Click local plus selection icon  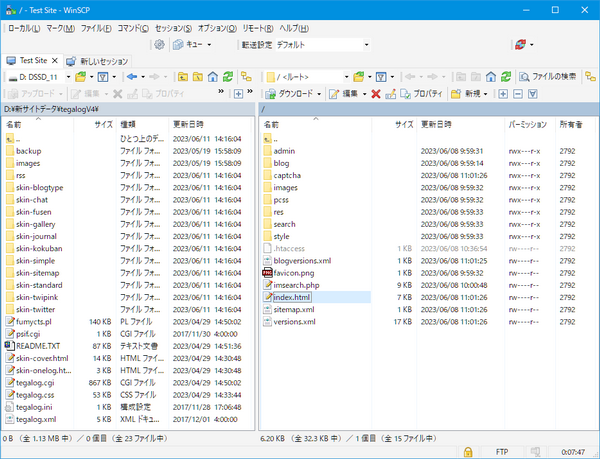tap(238, 94)
